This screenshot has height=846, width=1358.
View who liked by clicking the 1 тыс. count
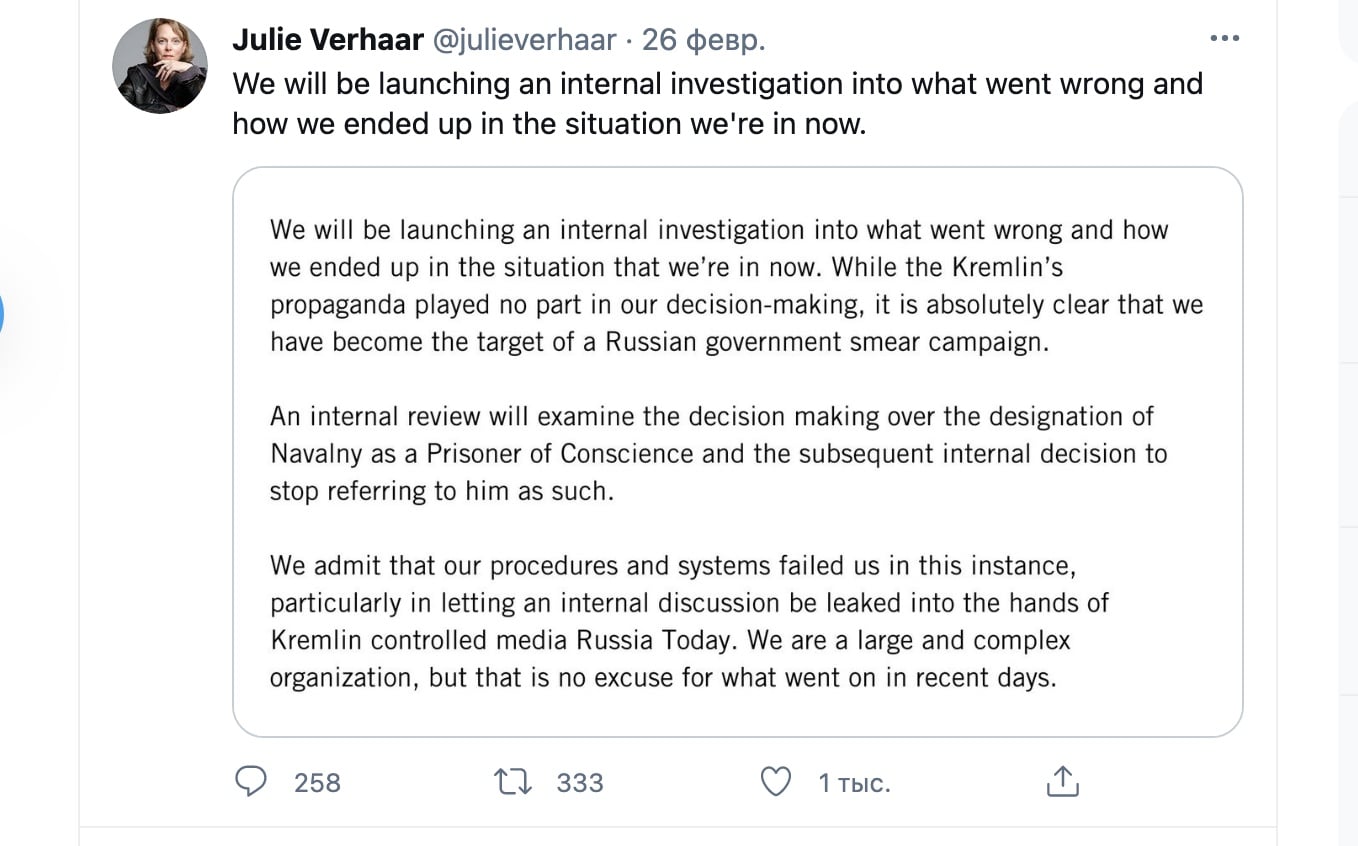click(853, 783)
